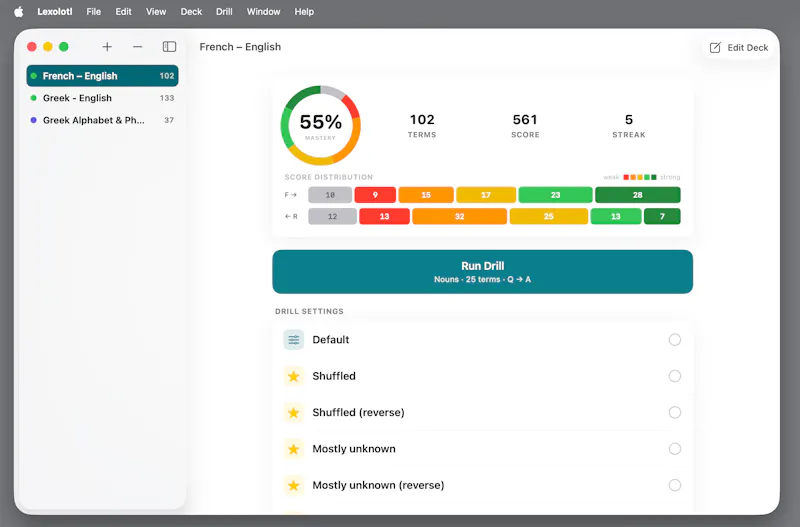This screenshot has height=527, width=800.
Task: Click yellow 25 segment in R row
Action: [549, 216]
